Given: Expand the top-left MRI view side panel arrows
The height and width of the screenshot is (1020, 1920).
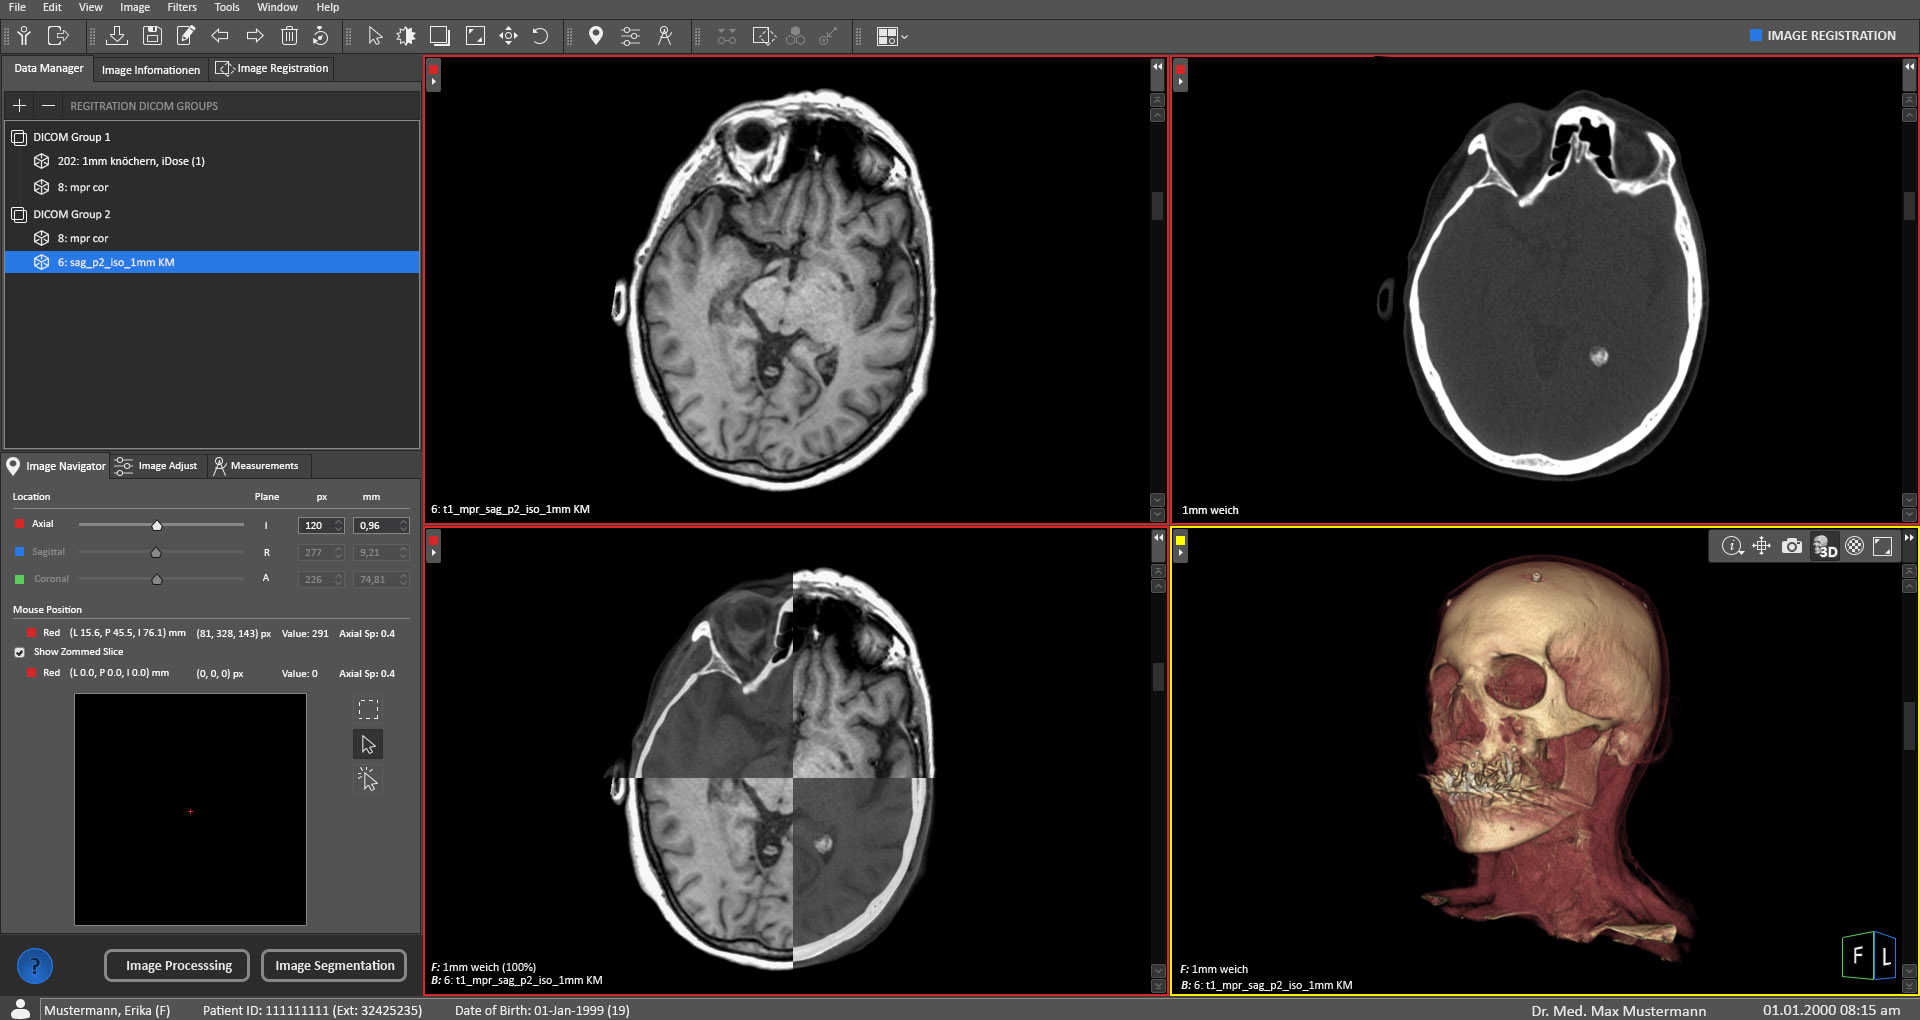Looking at the screenshot, I should point(1157,67).
